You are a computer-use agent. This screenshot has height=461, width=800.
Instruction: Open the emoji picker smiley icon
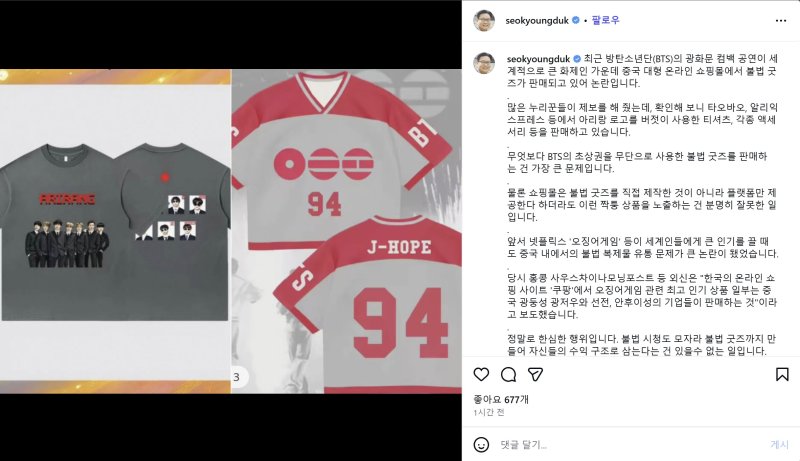click(481, 445)
